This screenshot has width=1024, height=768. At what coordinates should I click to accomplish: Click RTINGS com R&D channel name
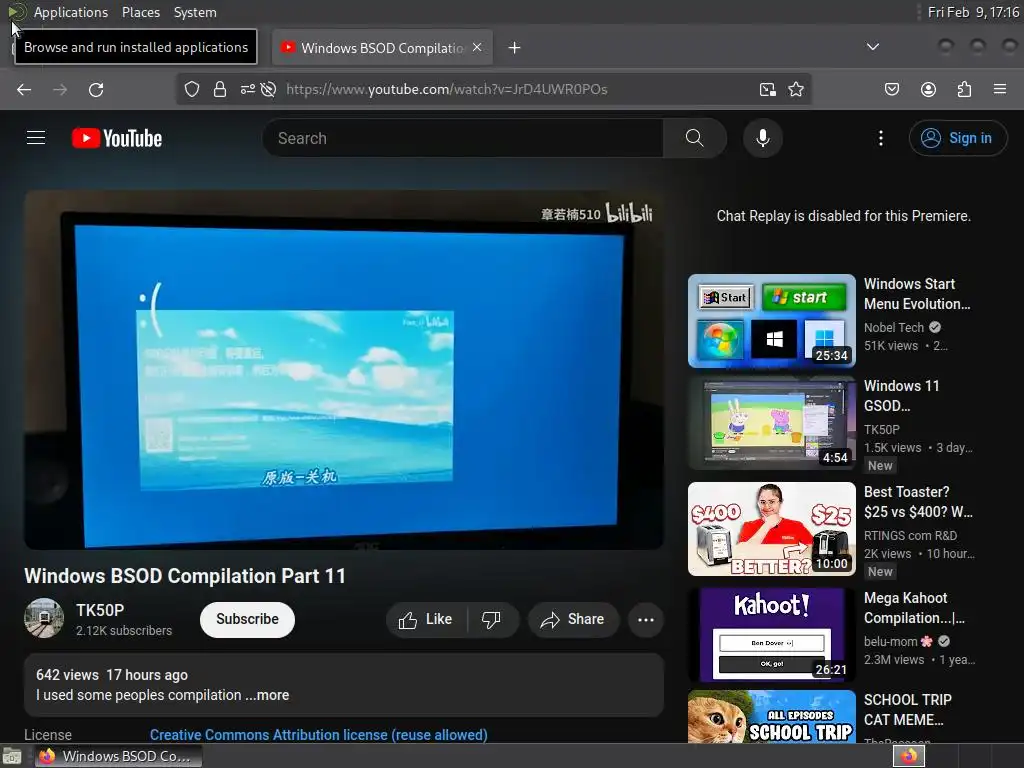pos(910,536)
